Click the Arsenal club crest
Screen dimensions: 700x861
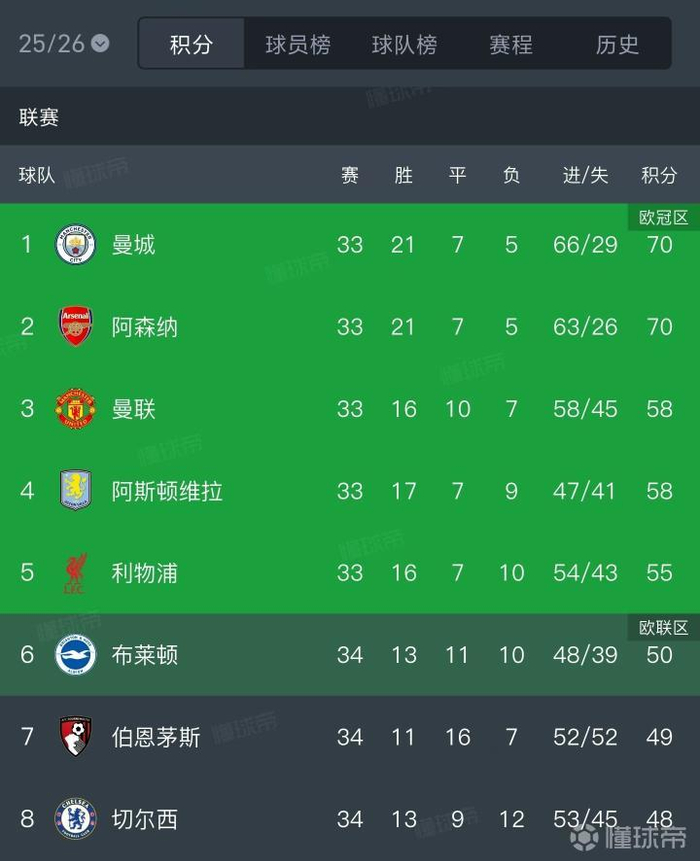coord(75,327)
